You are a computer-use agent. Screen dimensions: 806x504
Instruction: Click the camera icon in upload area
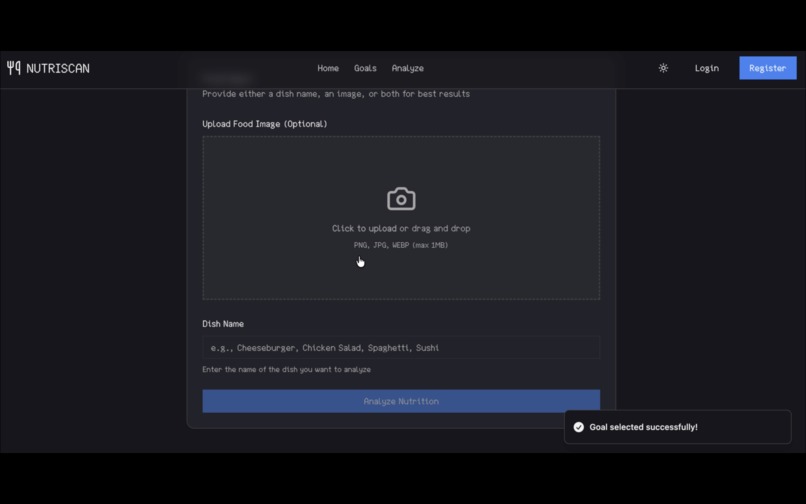click(x=401, y=199)
